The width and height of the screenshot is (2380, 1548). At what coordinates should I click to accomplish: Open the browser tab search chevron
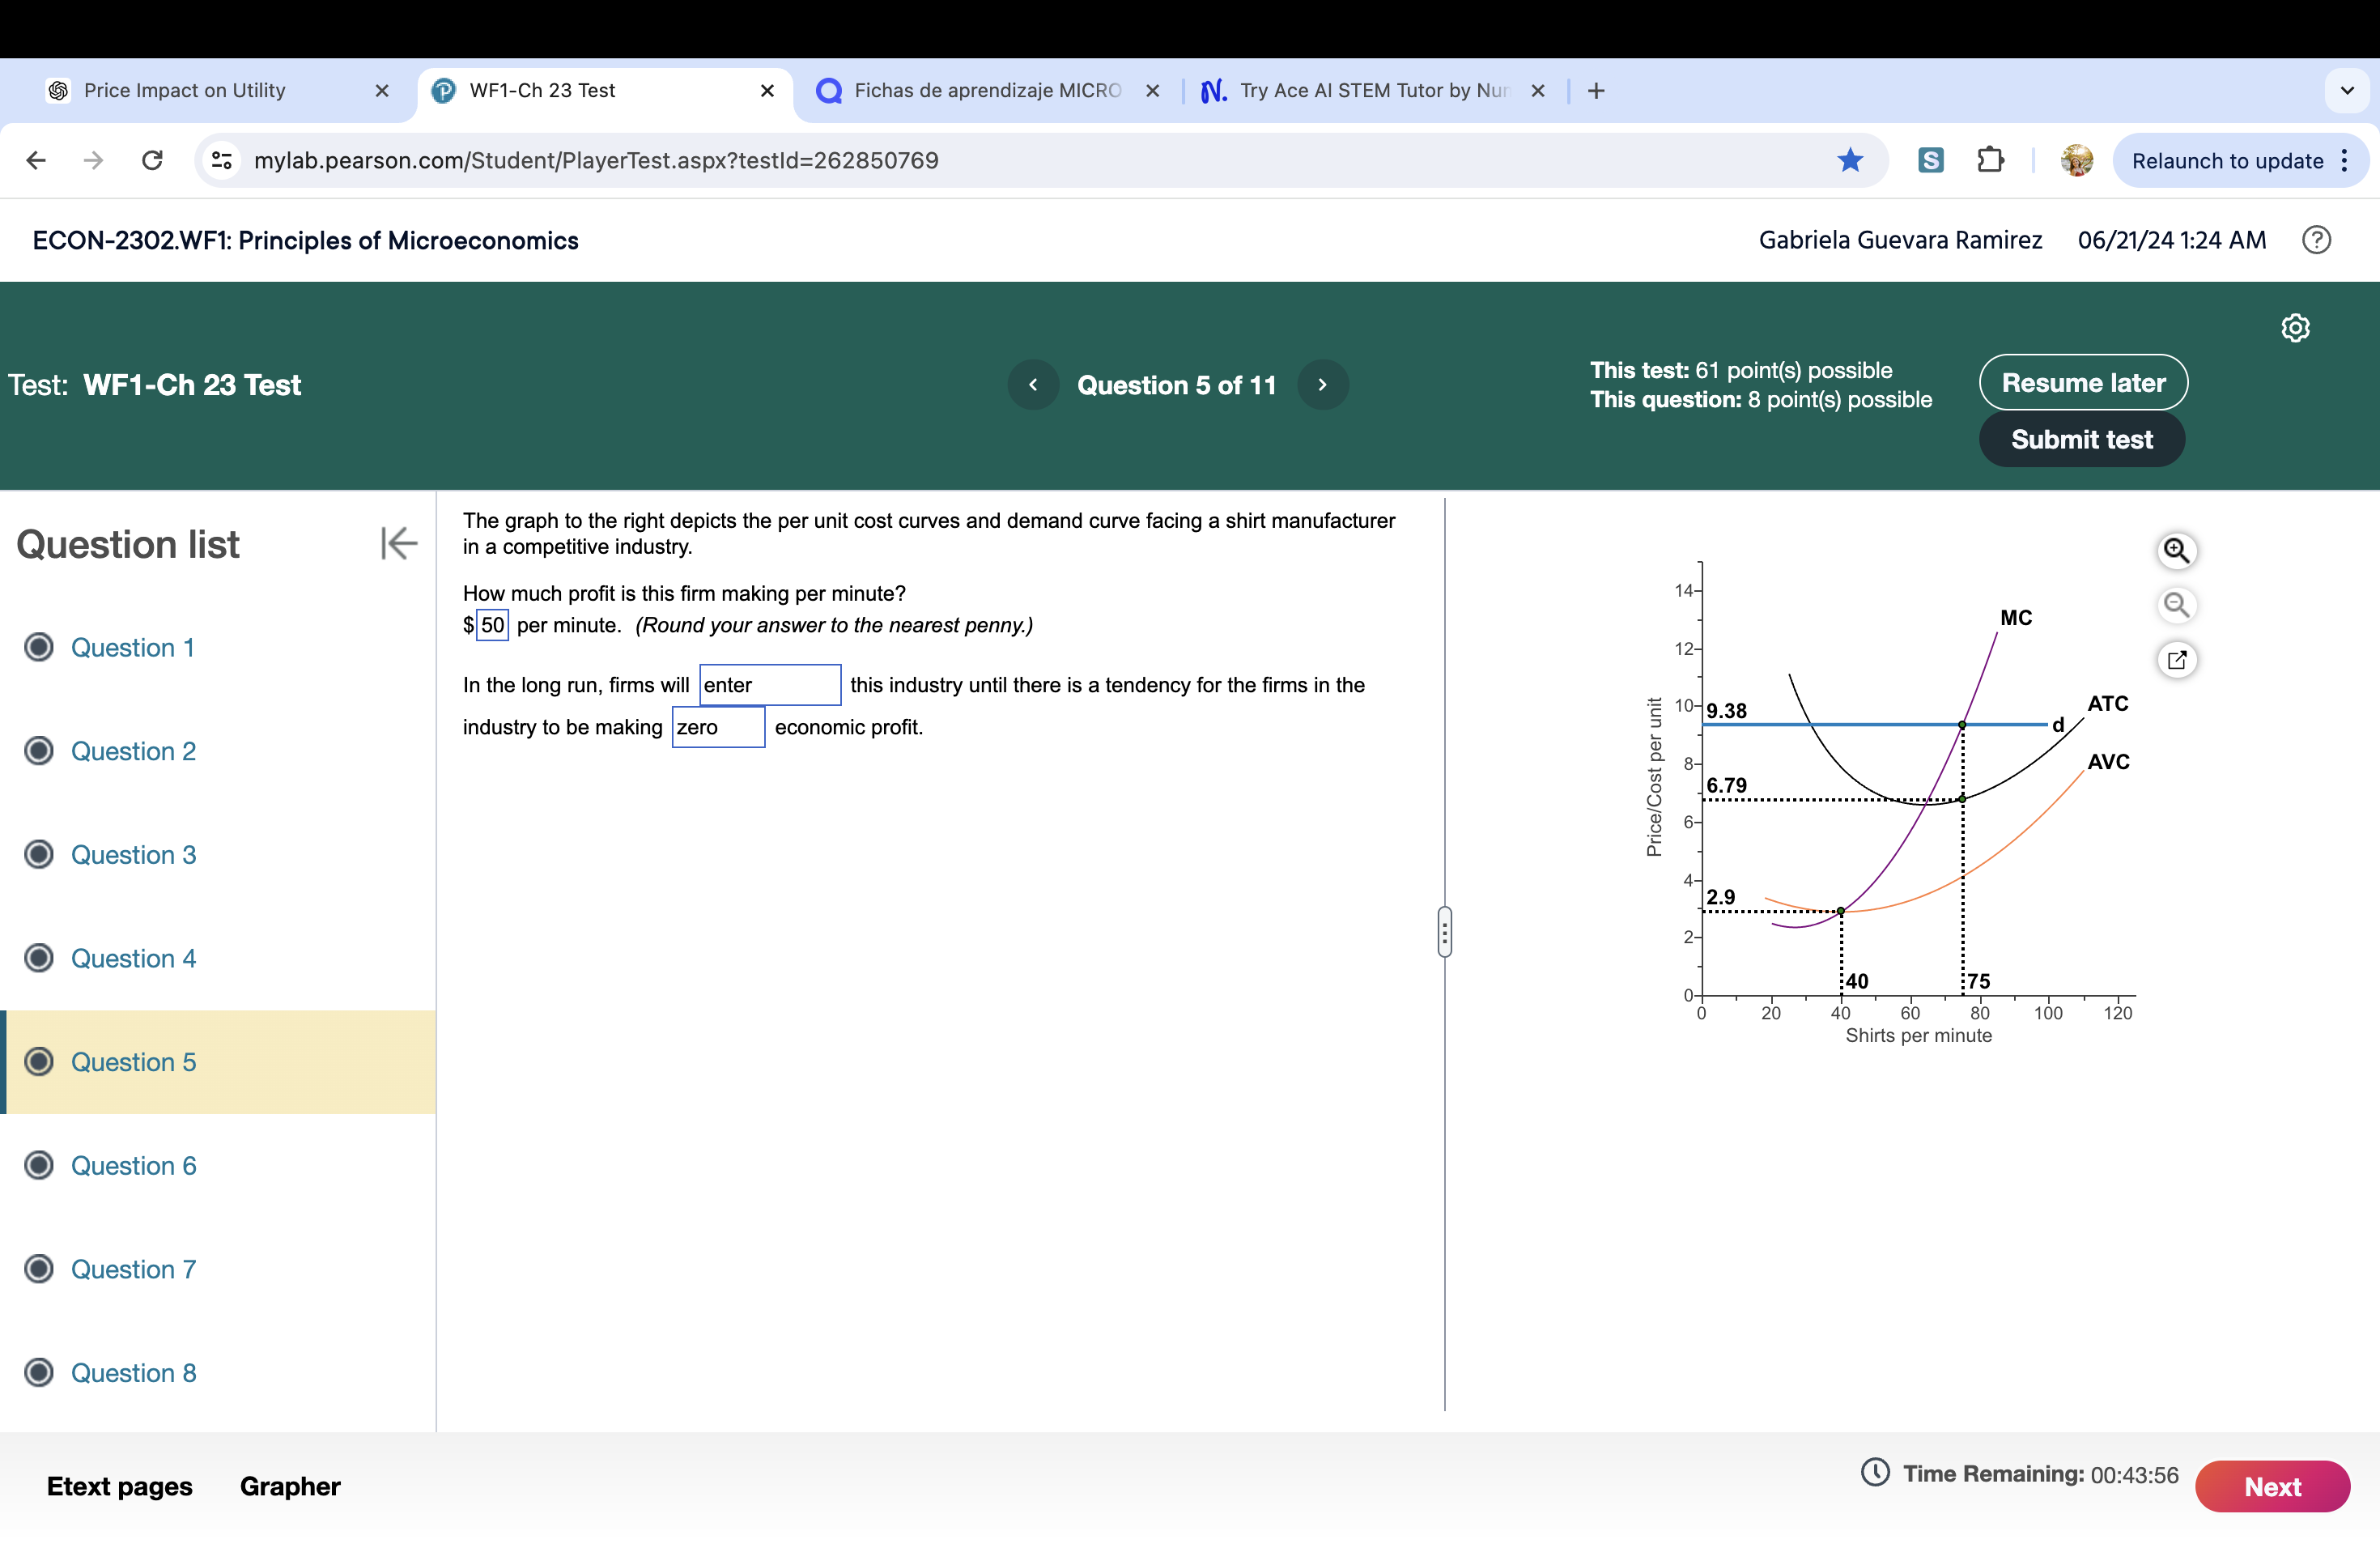click(2346, 90)
